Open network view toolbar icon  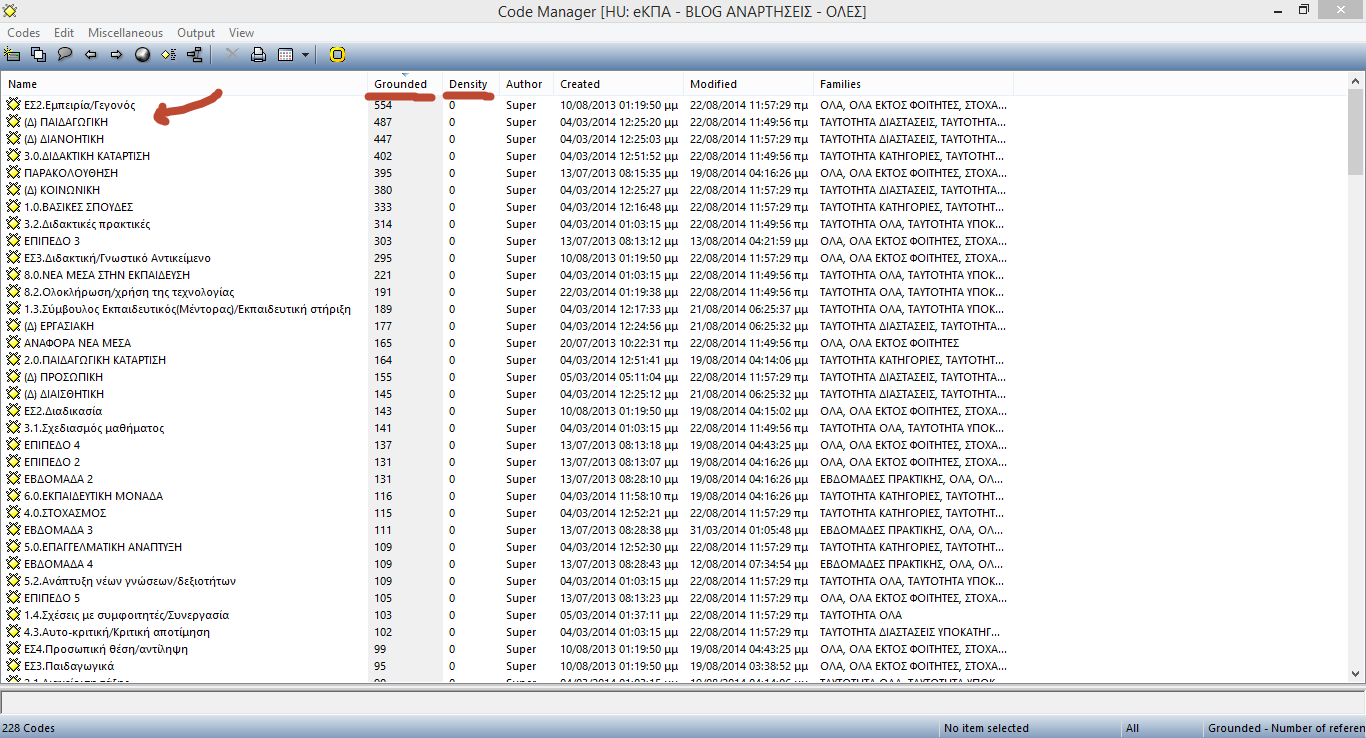(194, 55)
